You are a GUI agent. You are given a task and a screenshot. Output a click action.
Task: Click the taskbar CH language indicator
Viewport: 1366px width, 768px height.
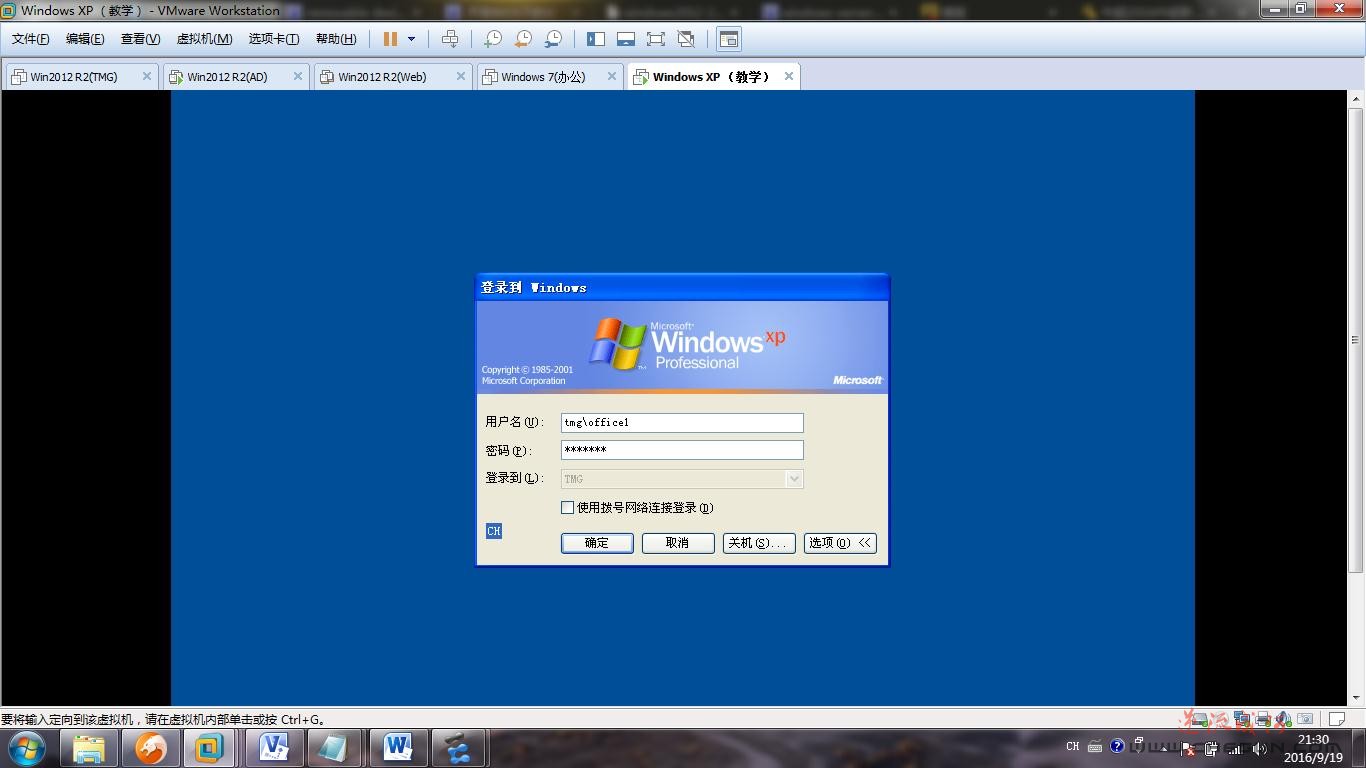[1073, 746]
